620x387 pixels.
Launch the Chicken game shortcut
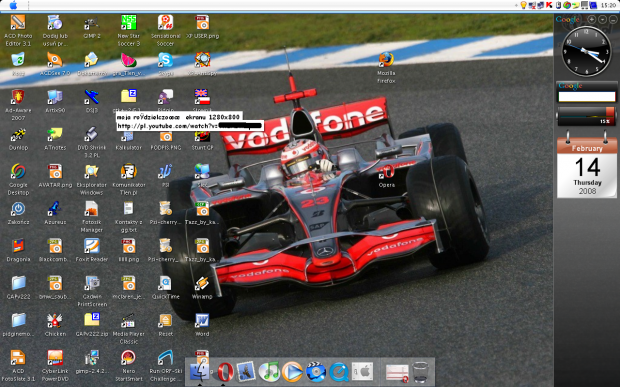pos(55,325)
